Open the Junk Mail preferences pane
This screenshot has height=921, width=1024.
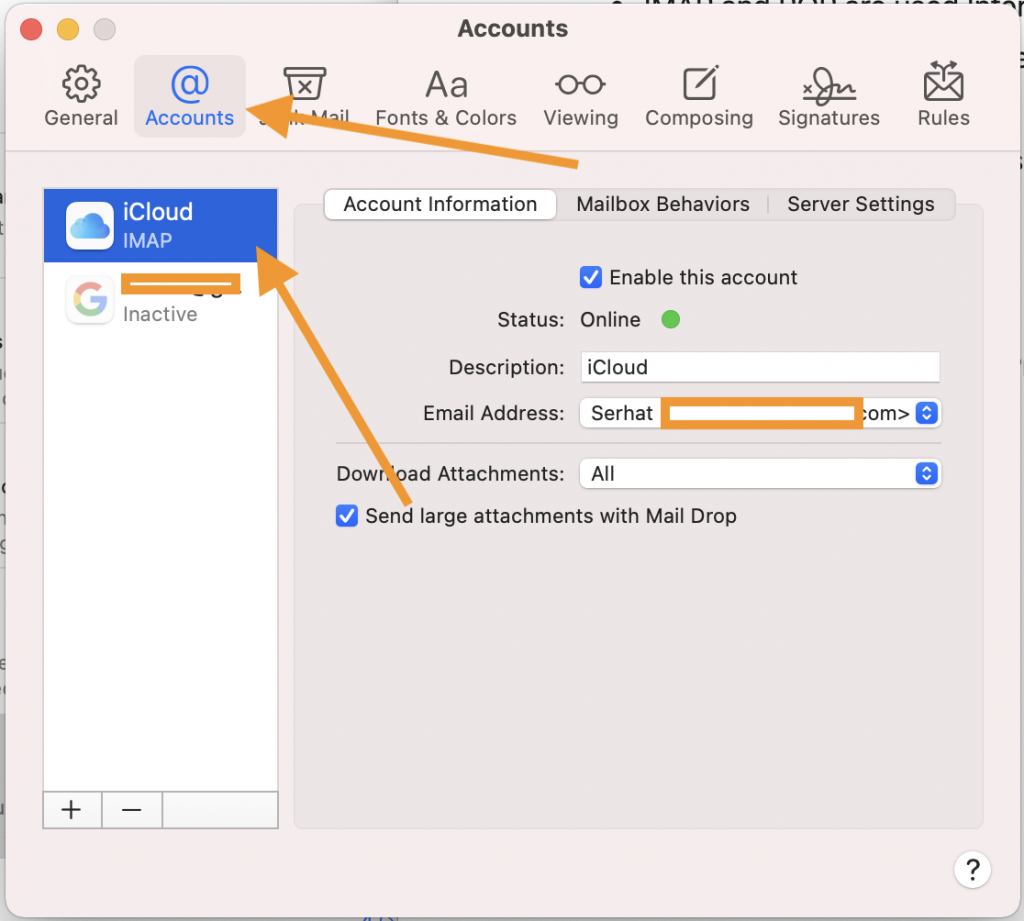pos(304,96)
